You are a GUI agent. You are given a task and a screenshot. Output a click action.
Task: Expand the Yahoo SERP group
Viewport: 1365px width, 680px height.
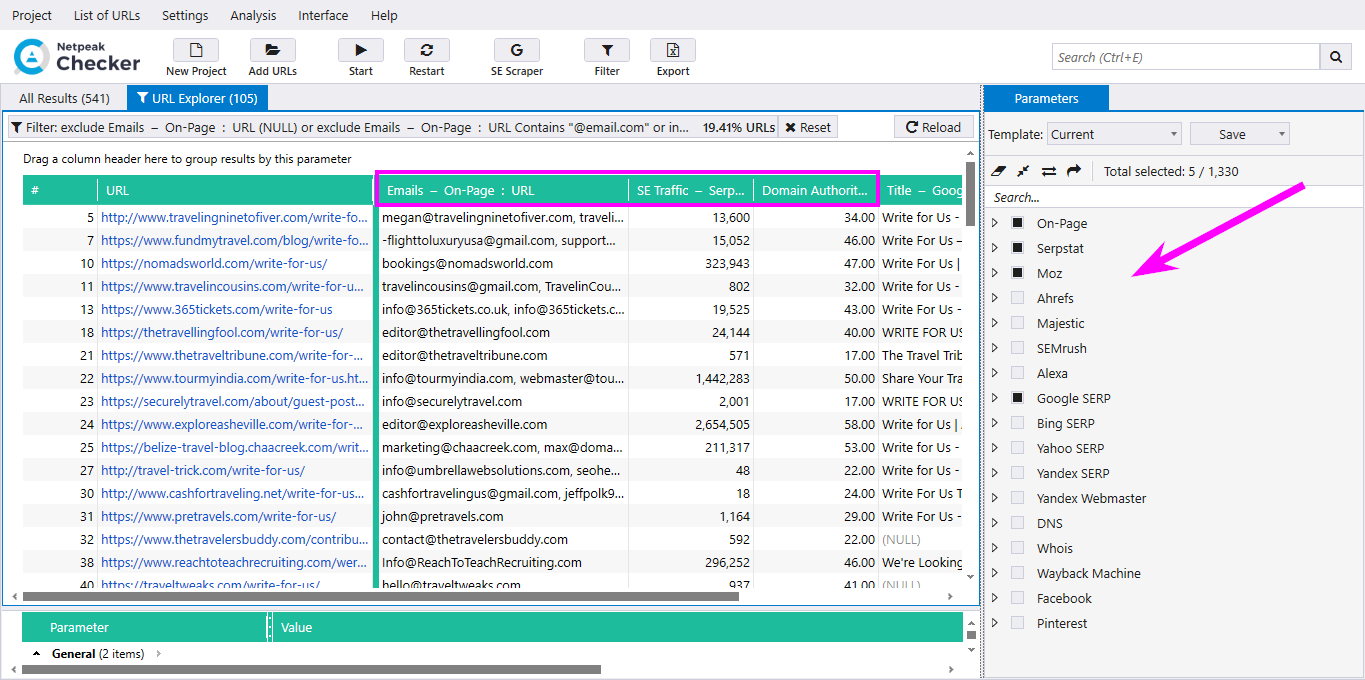coord(995,448)
